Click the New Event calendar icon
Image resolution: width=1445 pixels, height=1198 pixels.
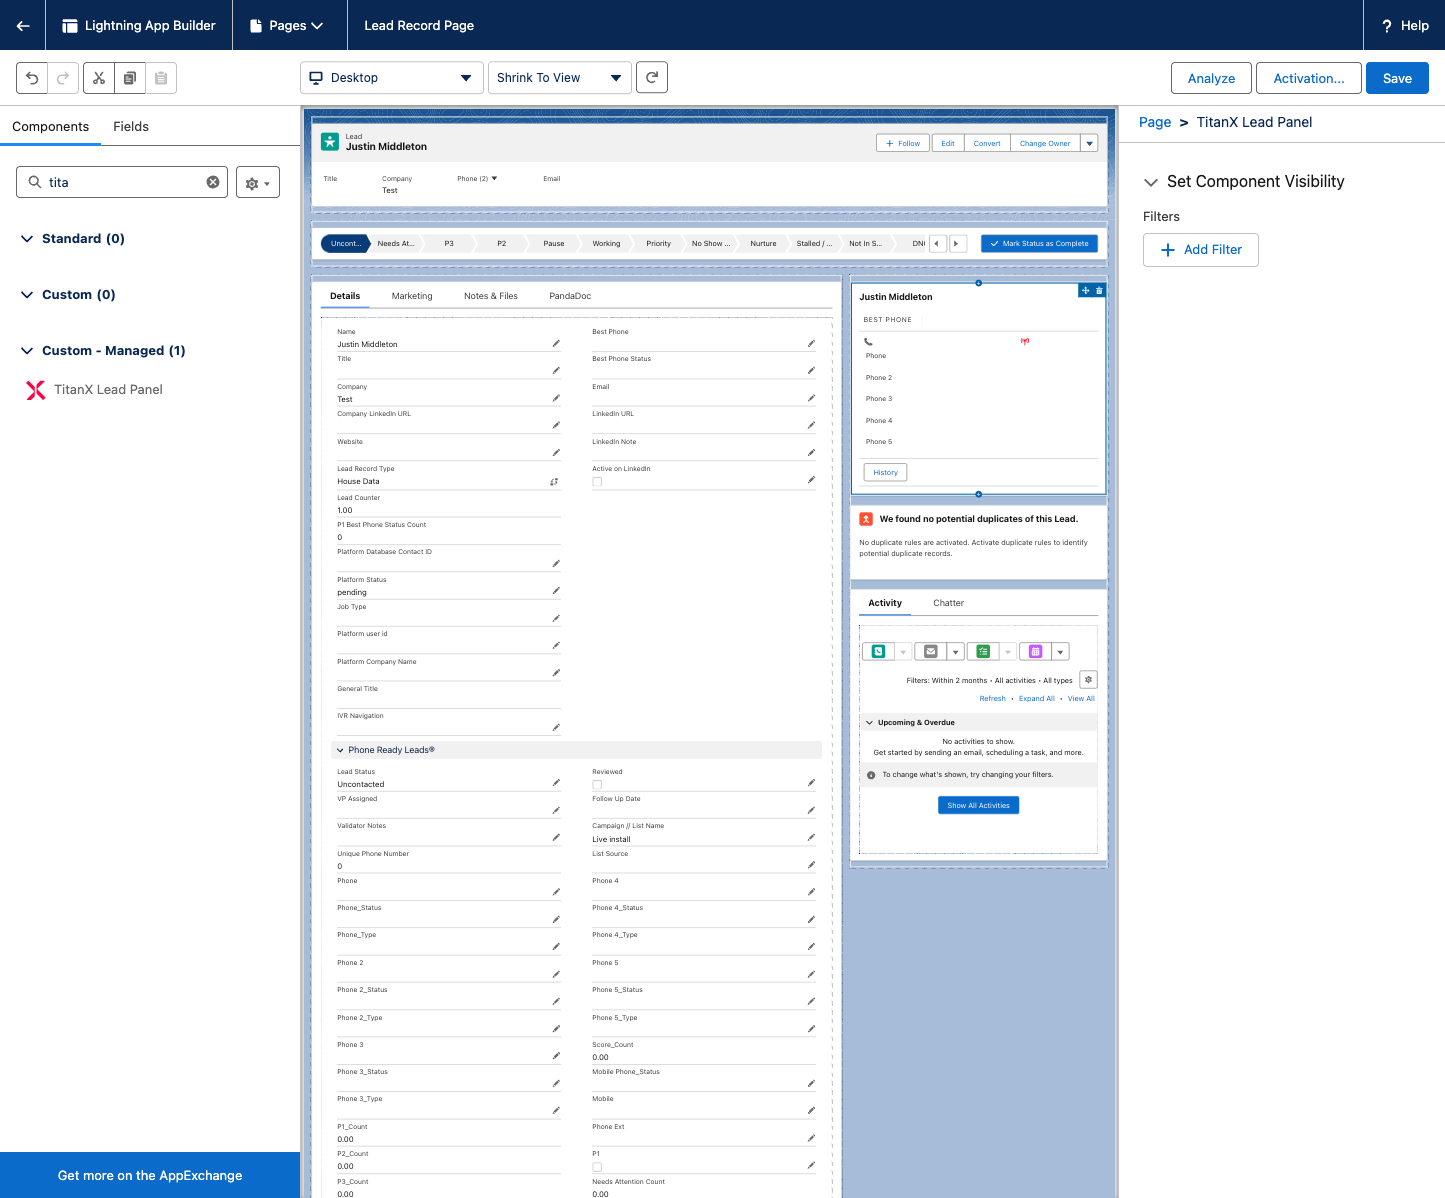[x=1035, y=651]
